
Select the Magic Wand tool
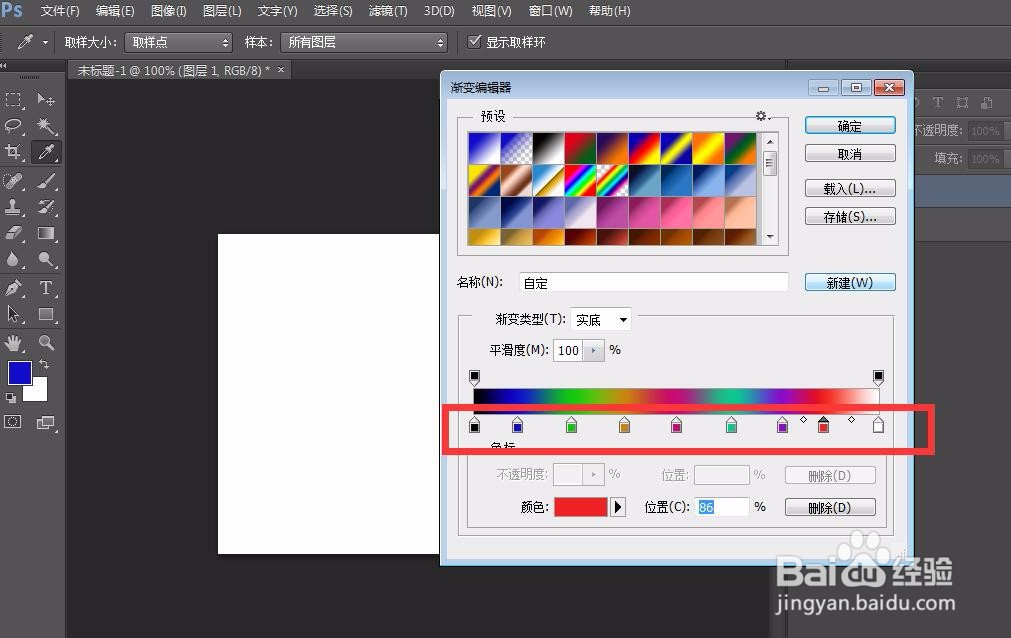(46, 125)
